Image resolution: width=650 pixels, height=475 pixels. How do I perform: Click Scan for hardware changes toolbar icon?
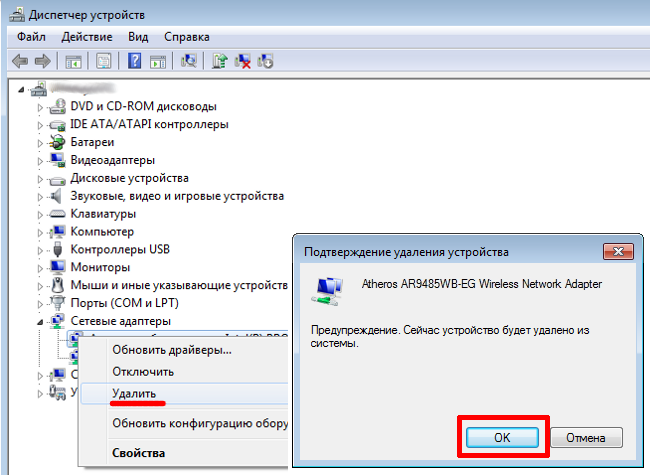(188, 61)
